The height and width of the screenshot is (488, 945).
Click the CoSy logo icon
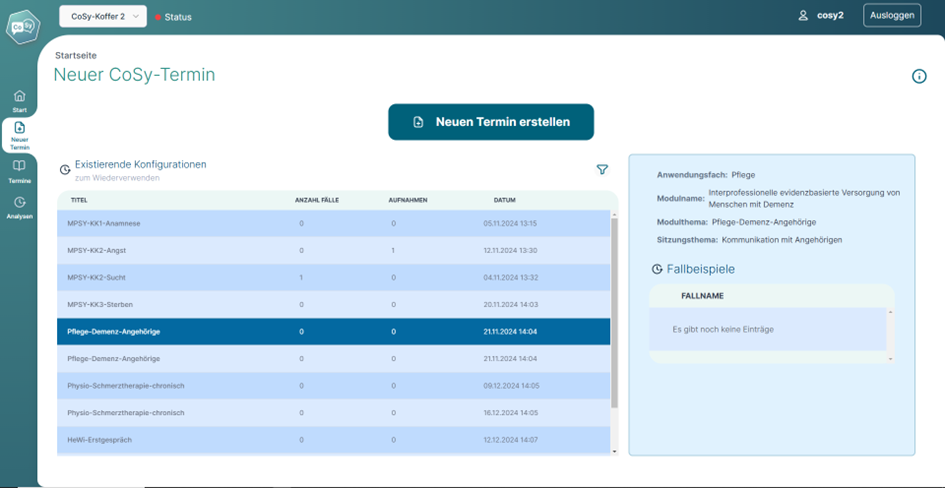click(22, 27)
